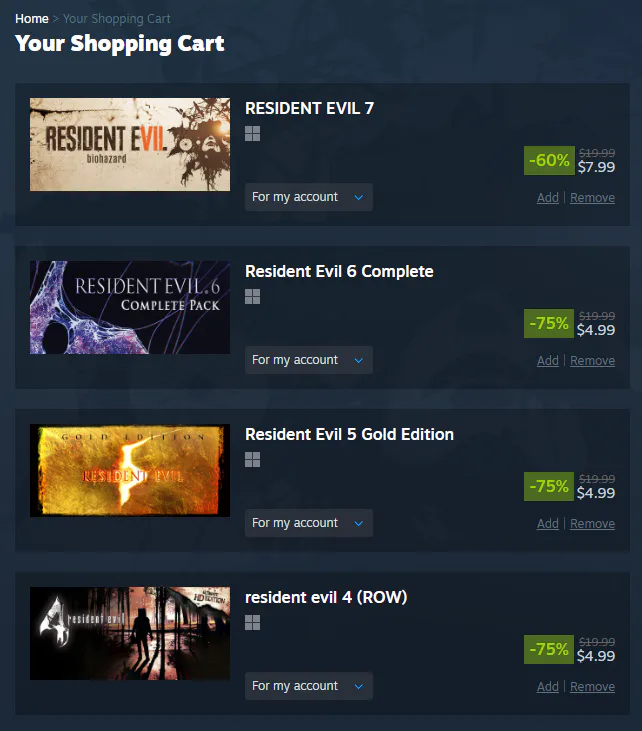Open the resident evil 4 HD cover thumbnail
This screenshot has width=642, height=731.
pos(130,633)
